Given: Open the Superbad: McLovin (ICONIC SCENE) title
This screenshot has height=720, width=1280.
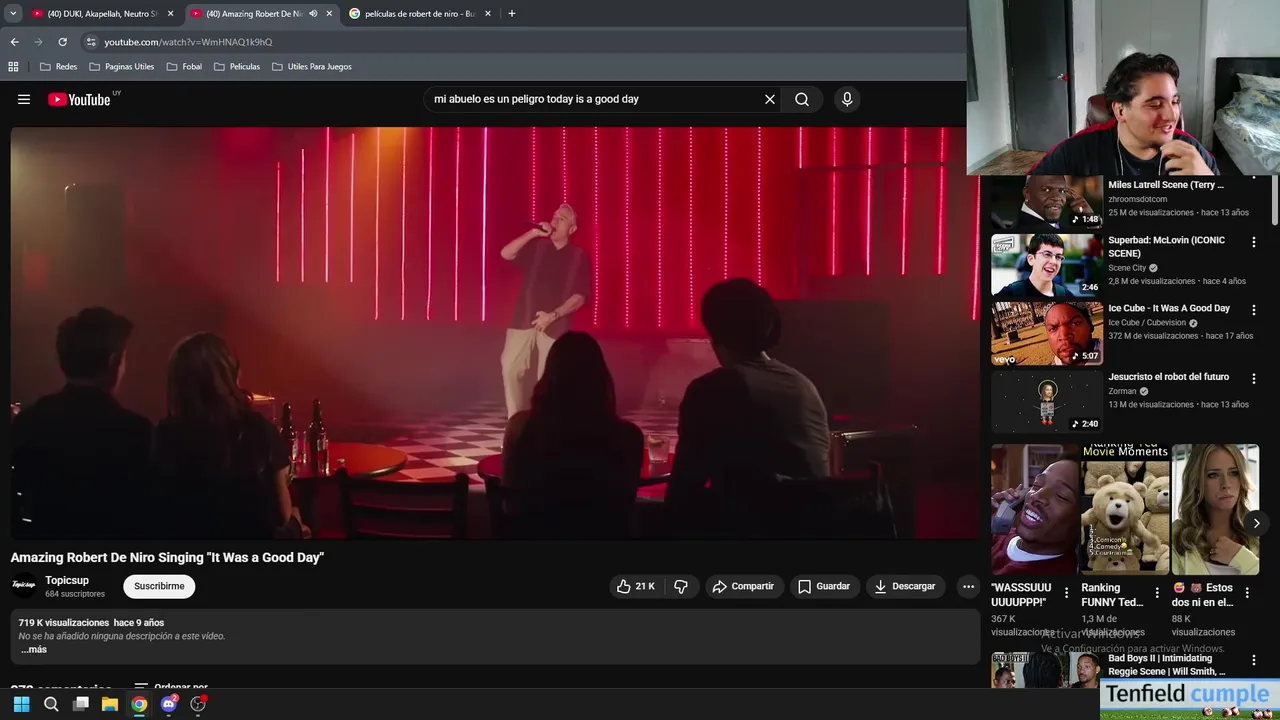Looking at the screenshot, I should (1166, 247).
